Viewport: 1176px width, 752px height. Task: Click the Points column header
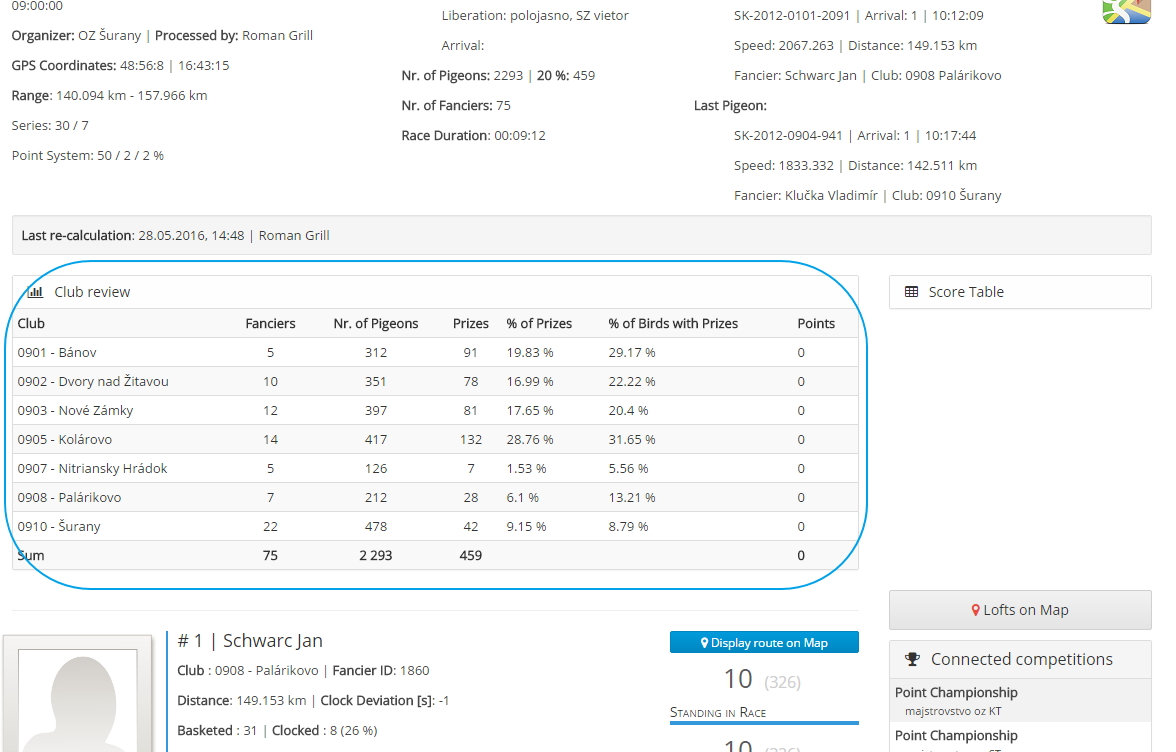pos(816,323)
